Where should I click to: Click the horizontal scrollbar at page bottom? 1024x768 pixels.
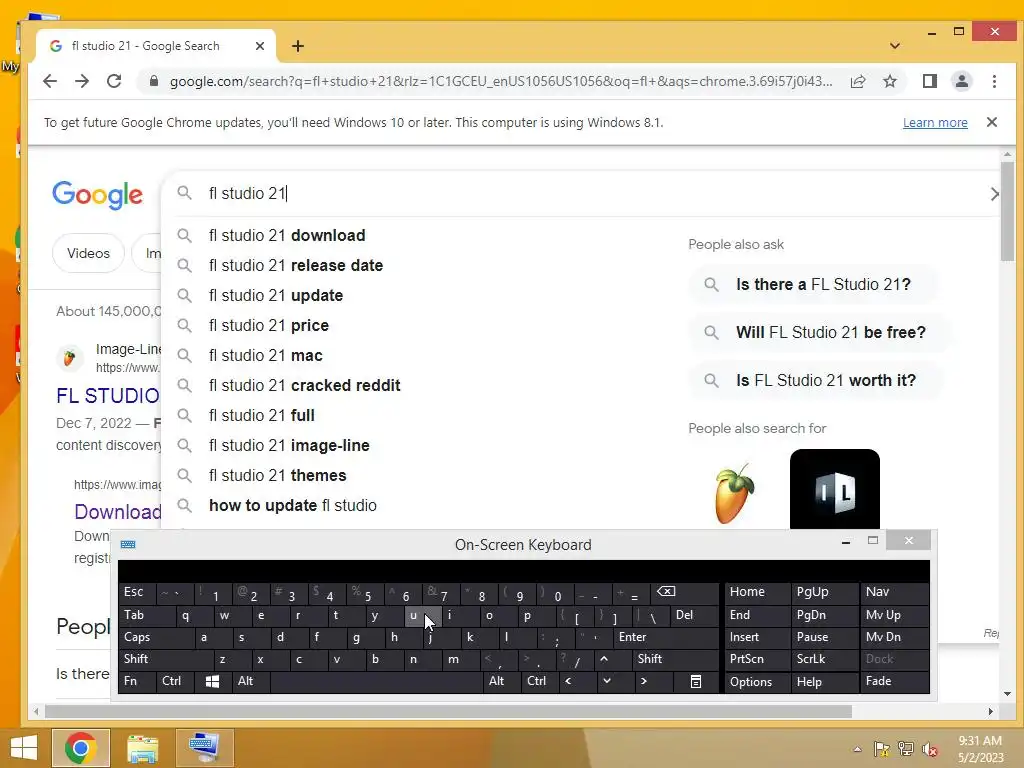(448, 711)
